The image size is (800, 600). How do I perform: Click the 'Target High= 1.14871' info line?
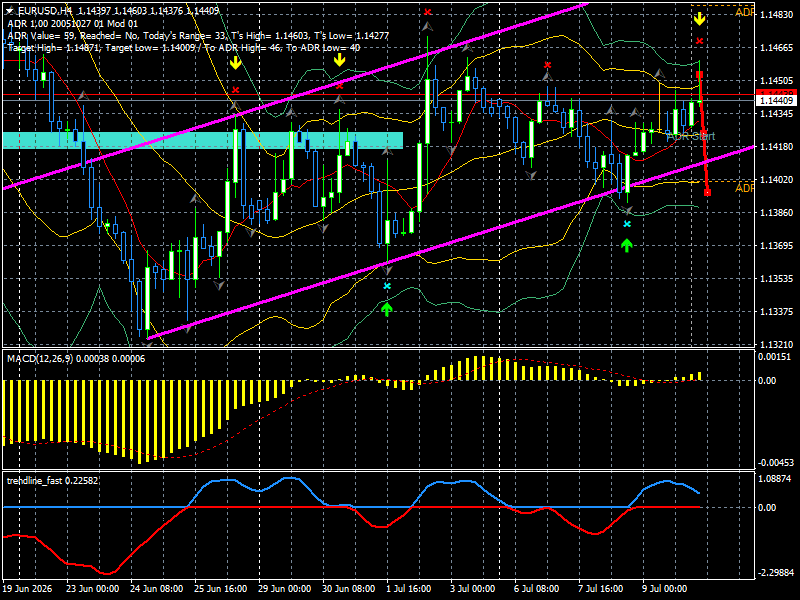(x=184, y=48)
